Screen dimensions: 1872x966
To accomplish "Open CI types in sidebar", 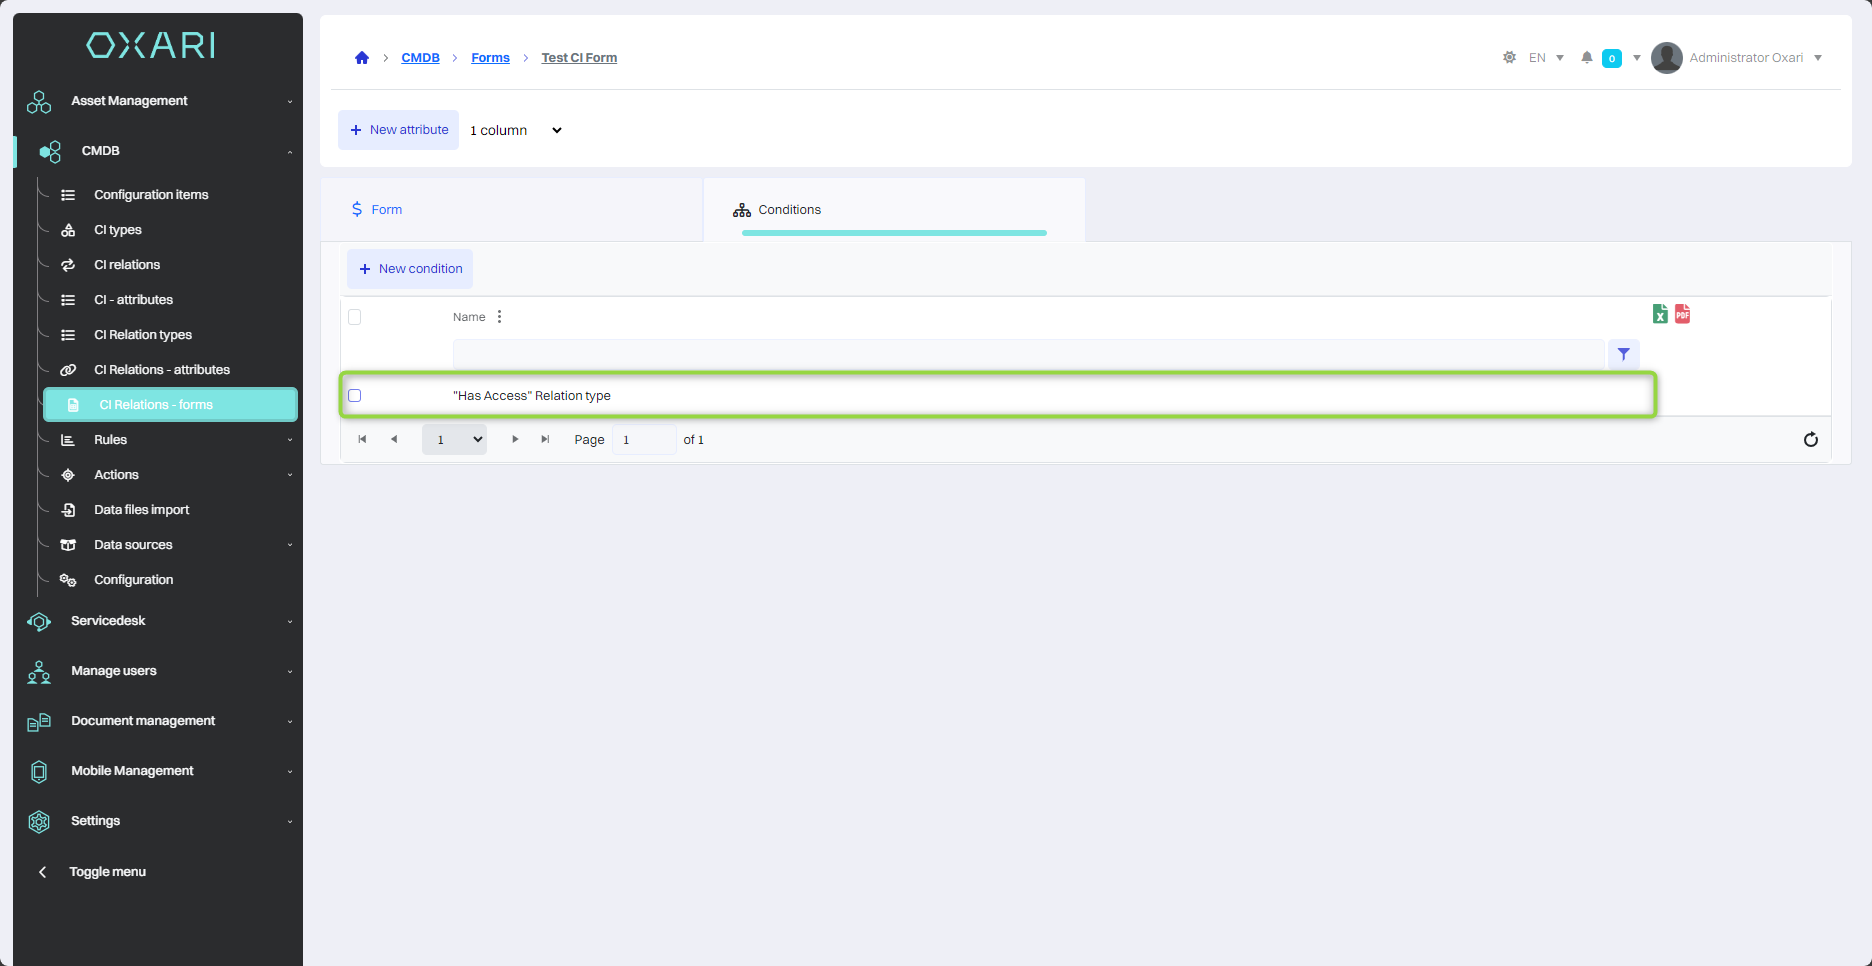I will [118, 230].
